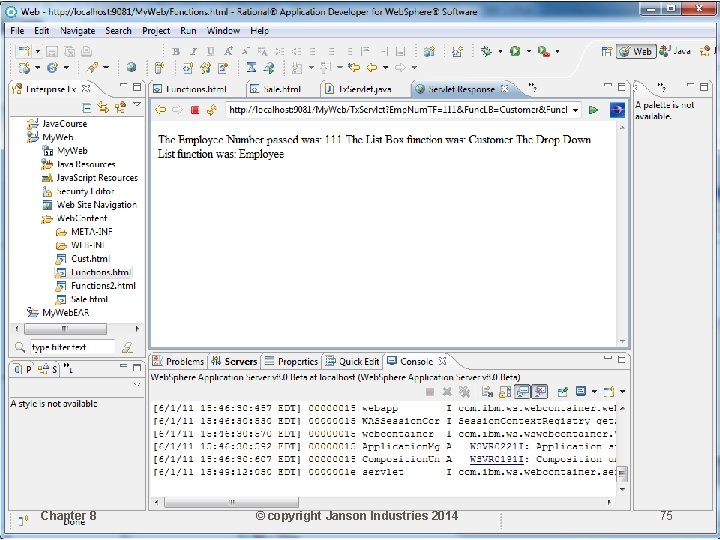This screenshot has width=720, height=540.
Task: Click the Save toolbar icon
Action: point(52,51)
